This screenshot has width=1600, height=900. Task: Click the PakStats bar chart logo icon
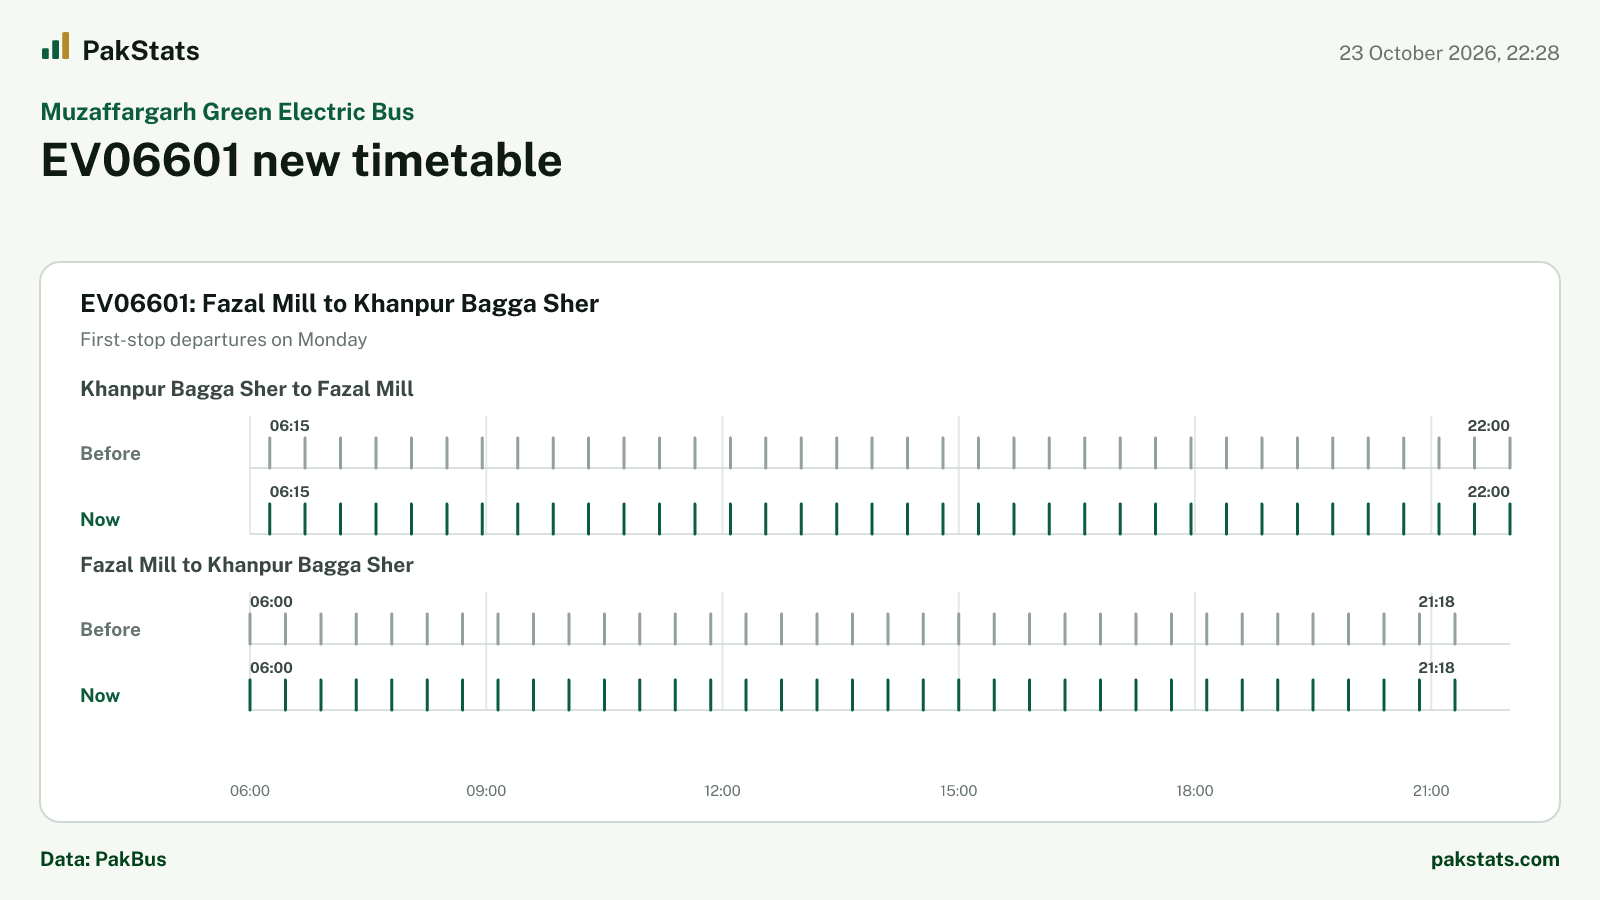55,46
